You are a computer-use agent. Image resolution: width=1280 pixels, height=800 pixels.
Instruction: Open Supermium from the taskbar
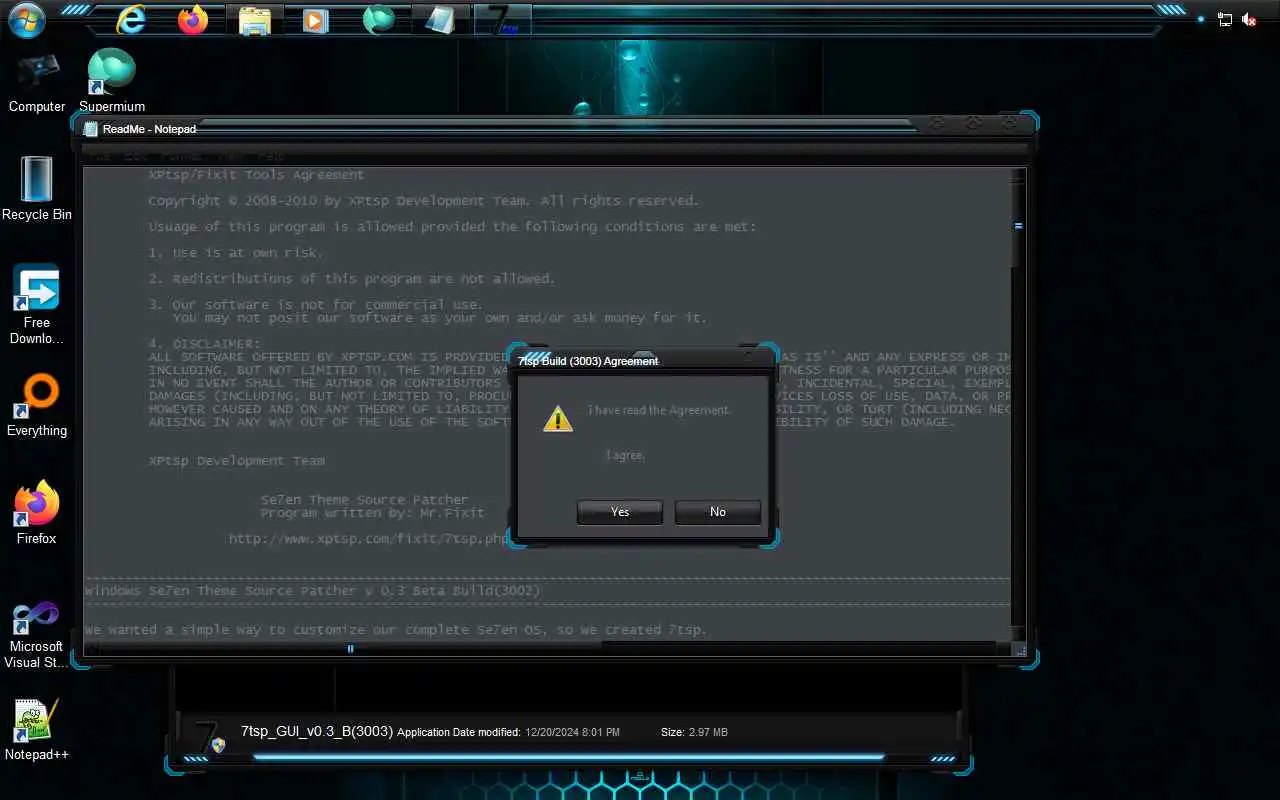tap(378, 19)
